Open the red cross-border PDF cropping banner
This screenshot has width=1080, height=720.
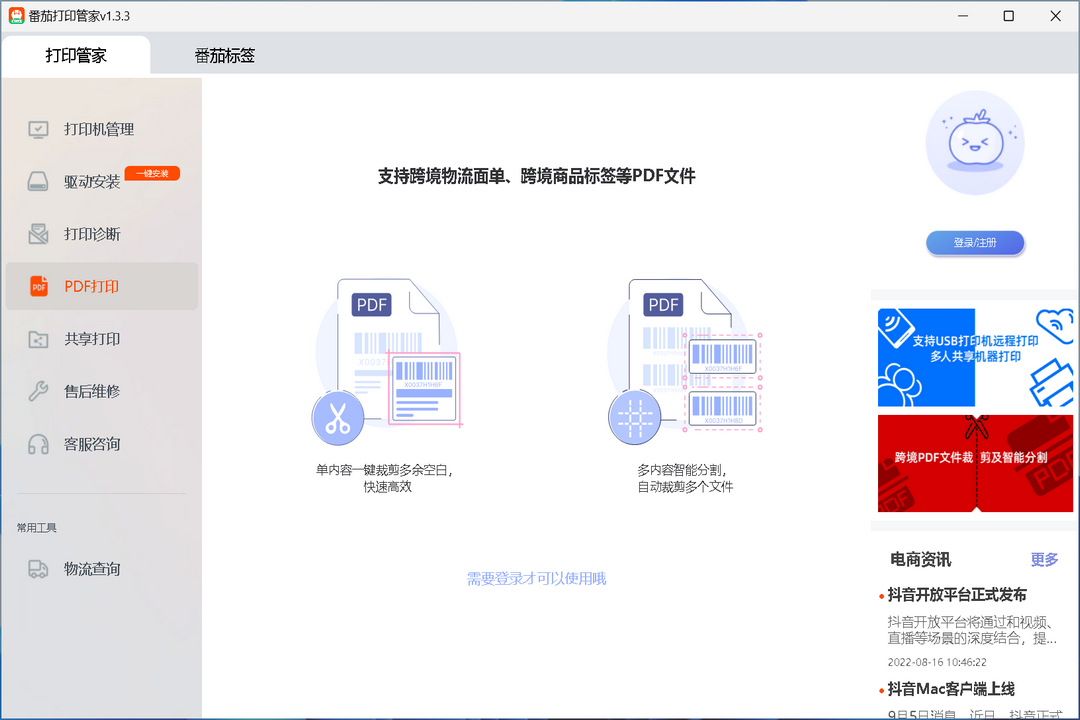(975, 463)
